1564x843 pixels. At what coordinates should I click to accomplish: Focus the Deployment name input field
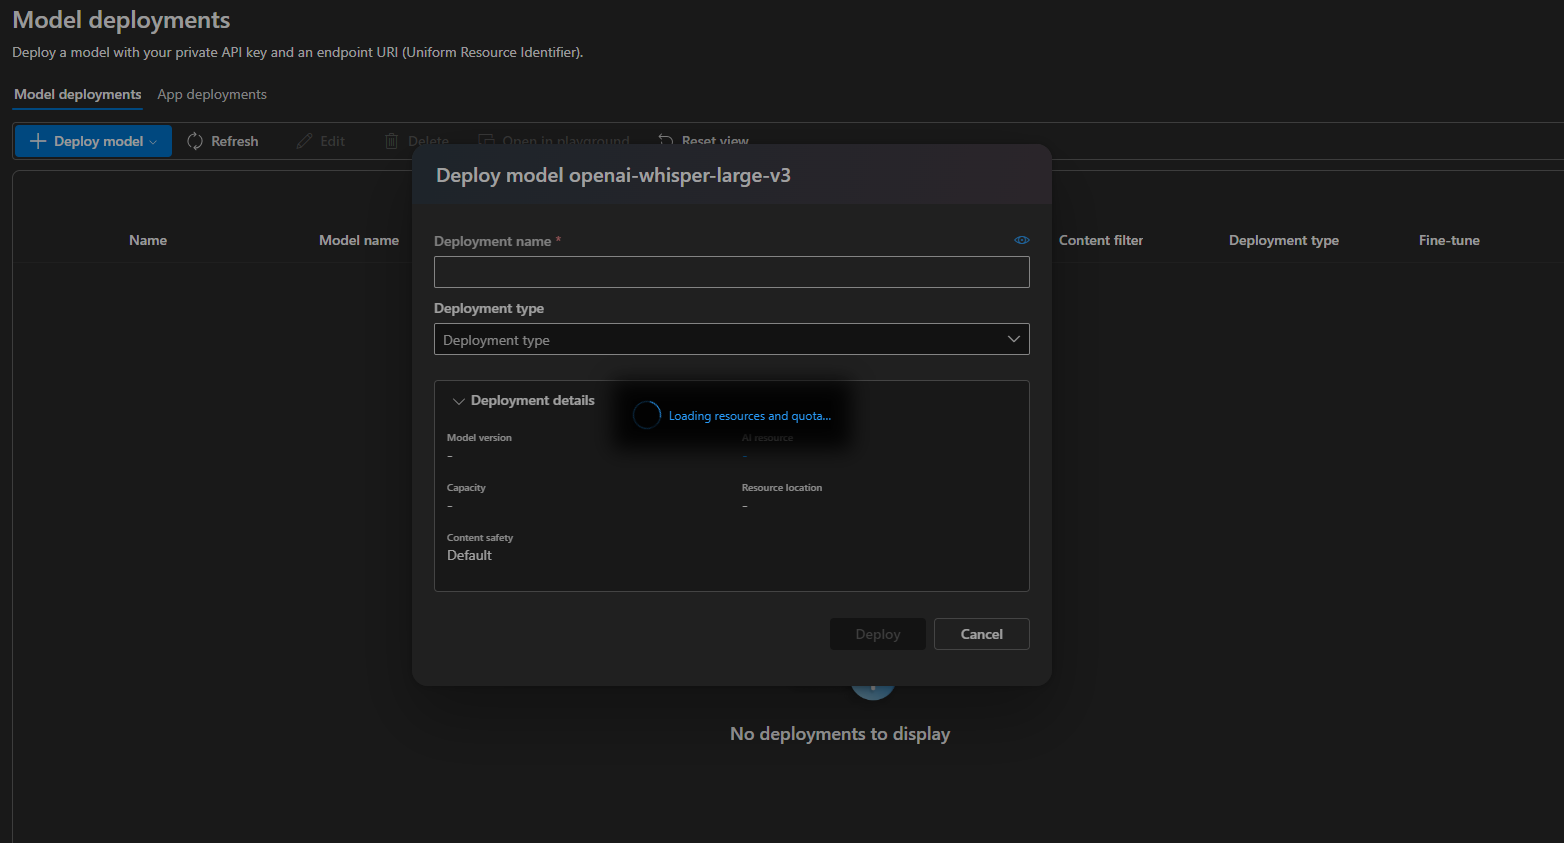click(x=732, y=272)
